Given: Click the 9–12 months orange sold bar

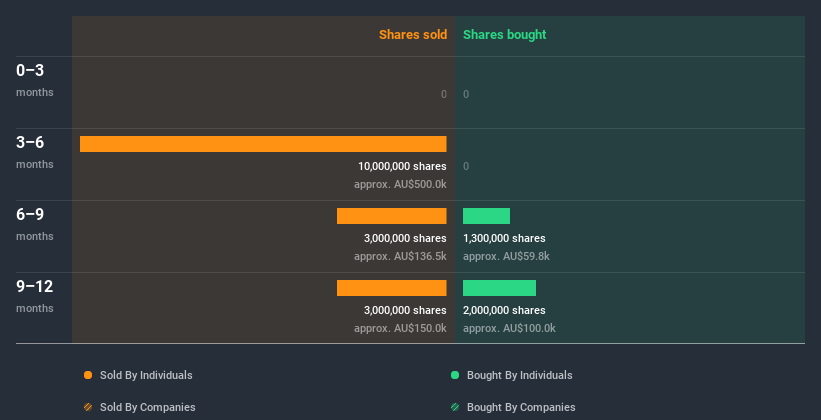Looking at the screenshot, I should tap(391, 288).
